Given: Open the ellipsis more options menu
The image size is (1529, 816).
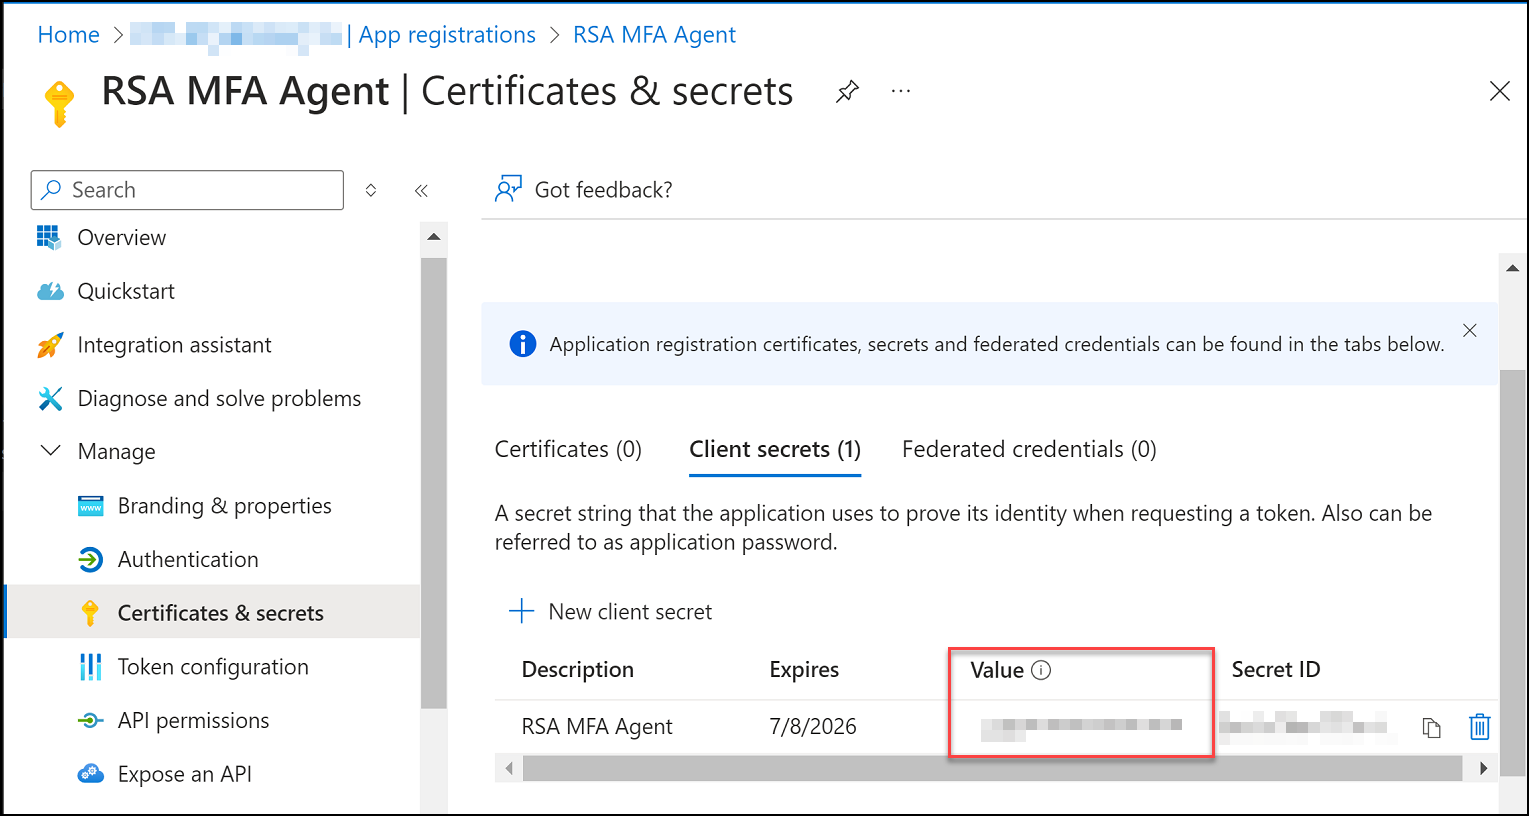Looking at the screenshot, I should click(x=901, y=92).
